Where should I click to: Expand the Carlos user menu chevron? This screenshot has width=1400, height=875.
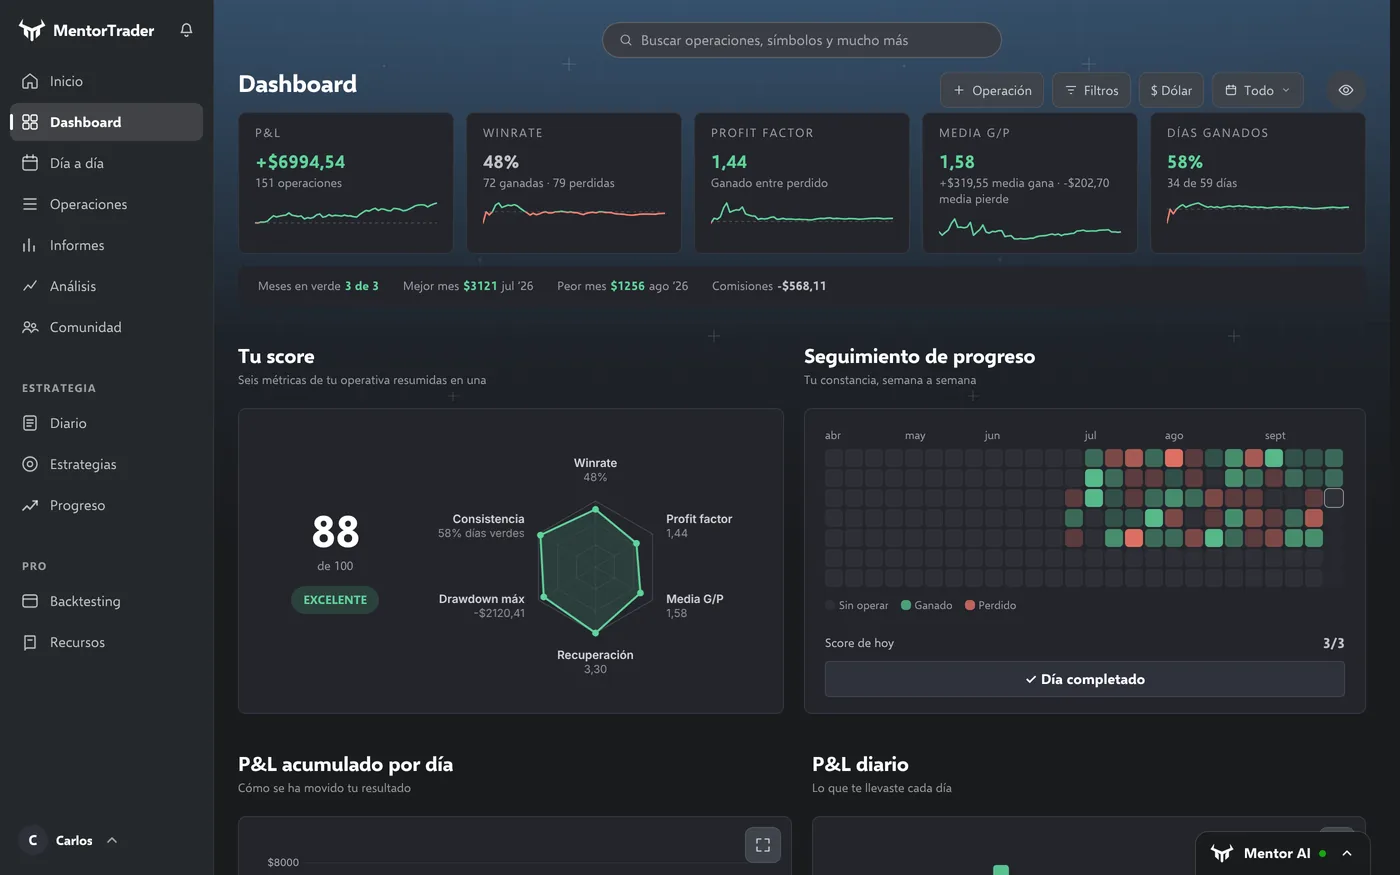pyautogui.click(x=112, y=840)
